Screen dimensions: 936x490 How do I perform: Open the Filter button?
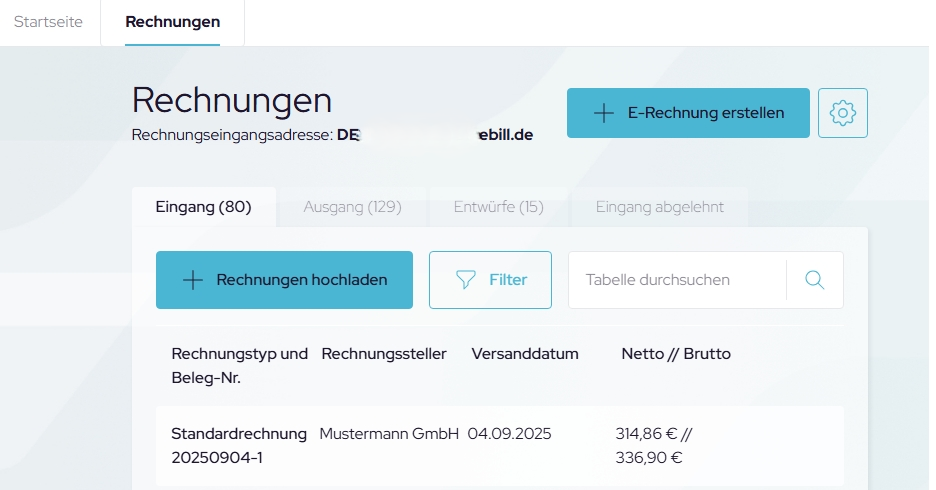click(490, 280)
